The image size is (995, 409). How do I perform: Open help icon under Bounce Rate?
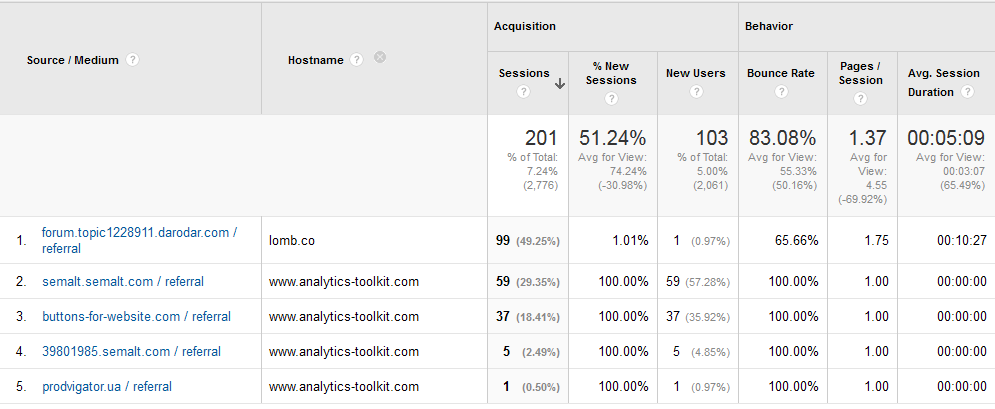781,92
